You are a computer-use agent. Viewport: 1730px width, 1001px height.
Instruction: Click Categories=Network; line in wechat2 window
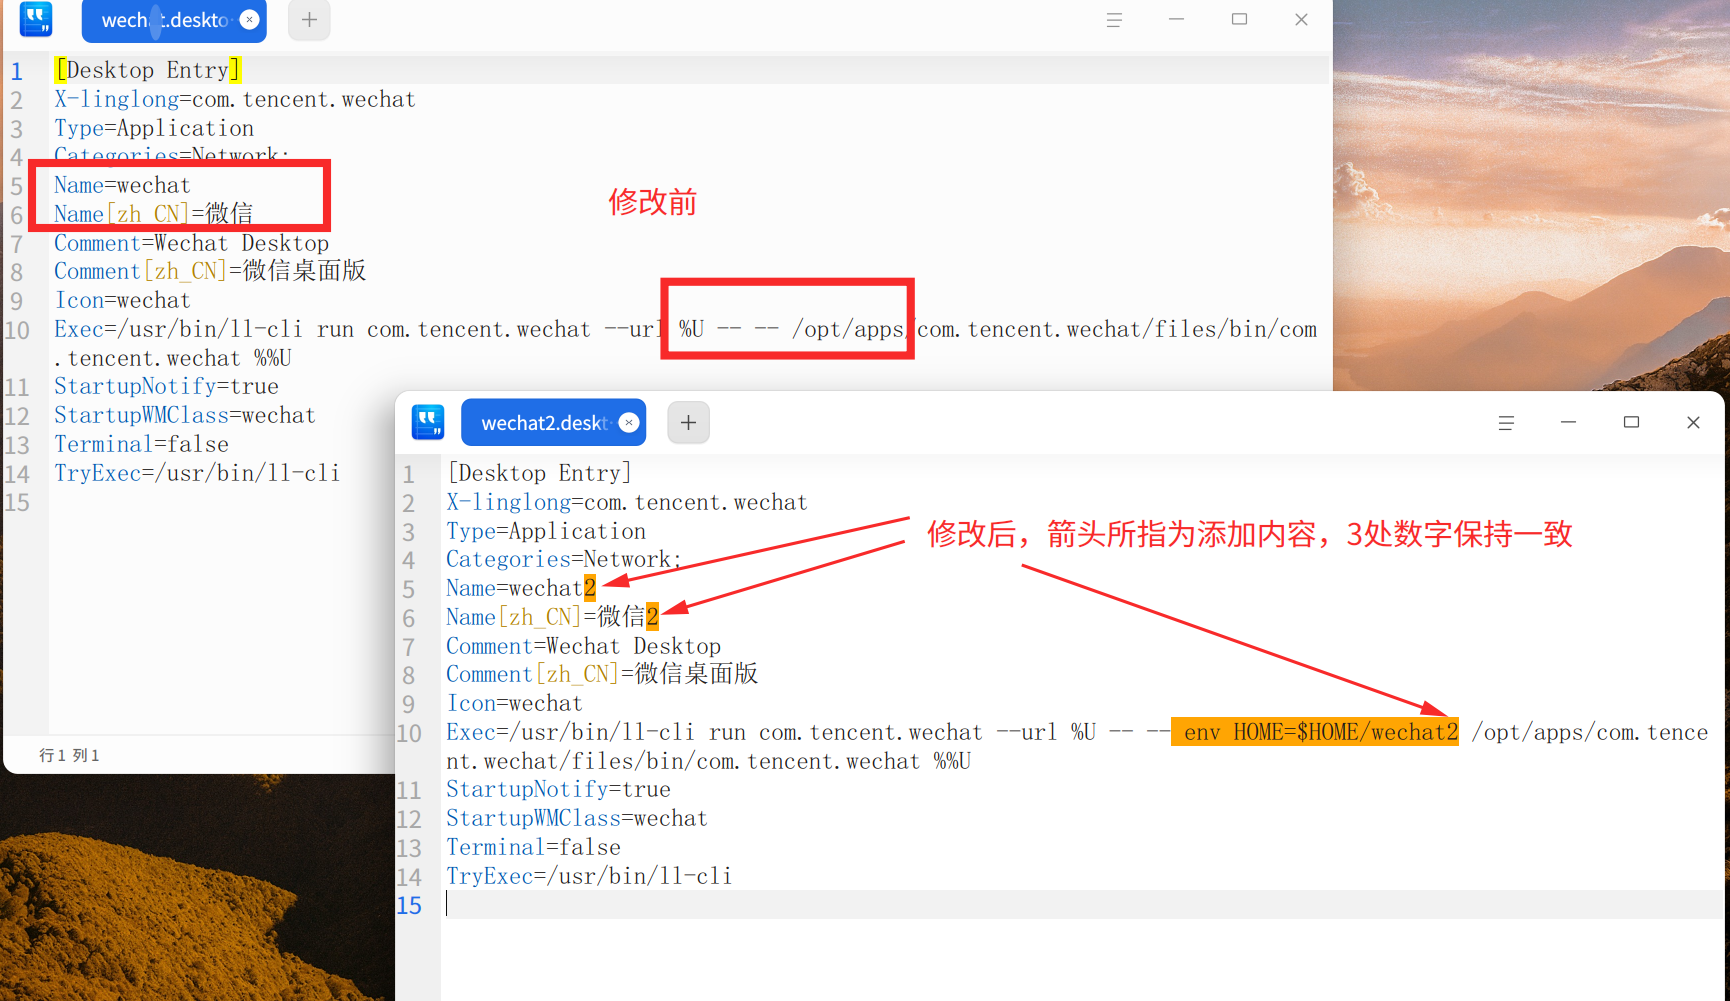point(563,559)
